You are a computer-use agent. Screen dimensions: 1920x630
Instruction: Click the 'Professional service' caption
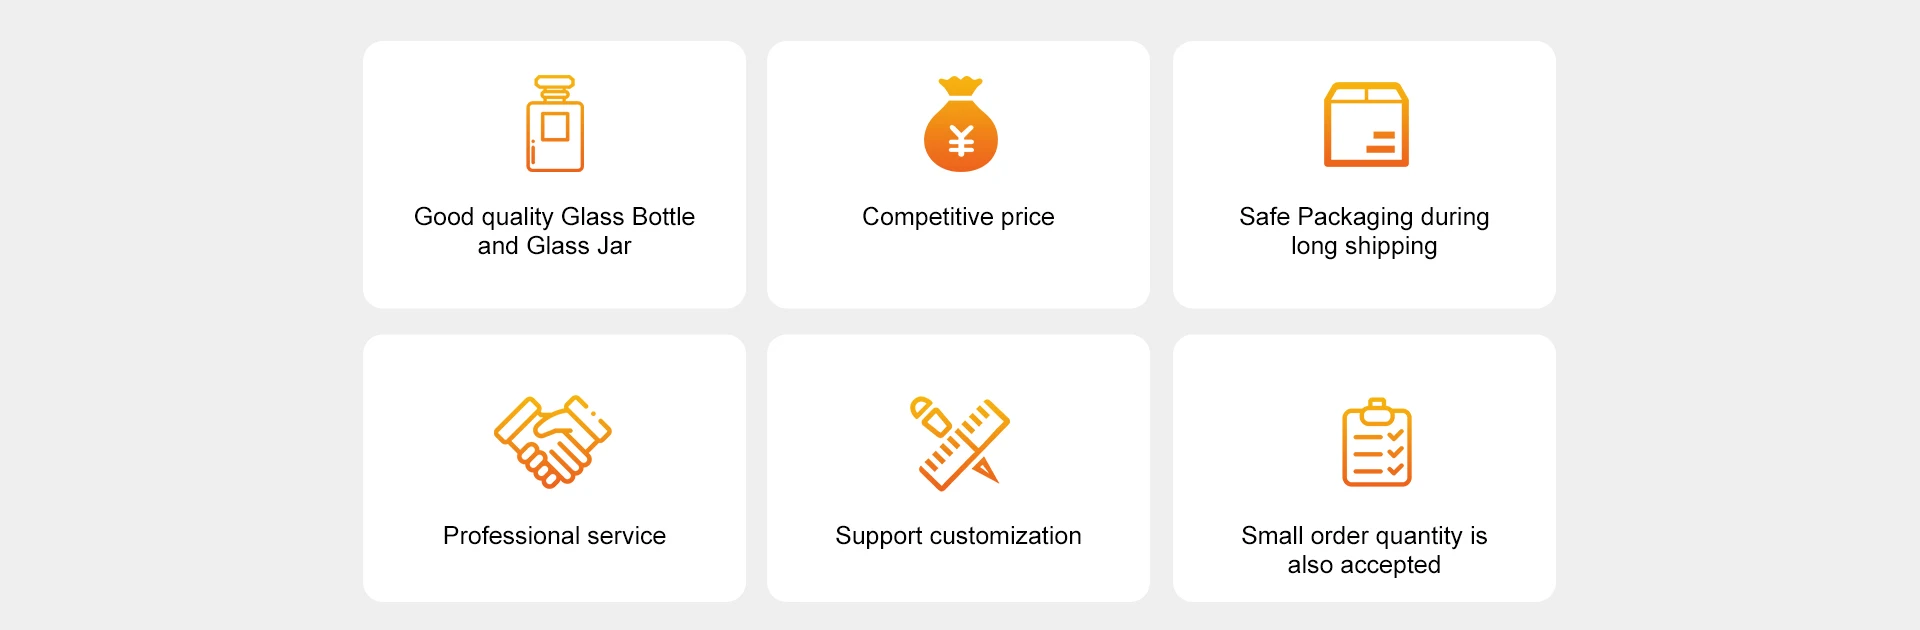pyautogui.click(x=554, y=536)
